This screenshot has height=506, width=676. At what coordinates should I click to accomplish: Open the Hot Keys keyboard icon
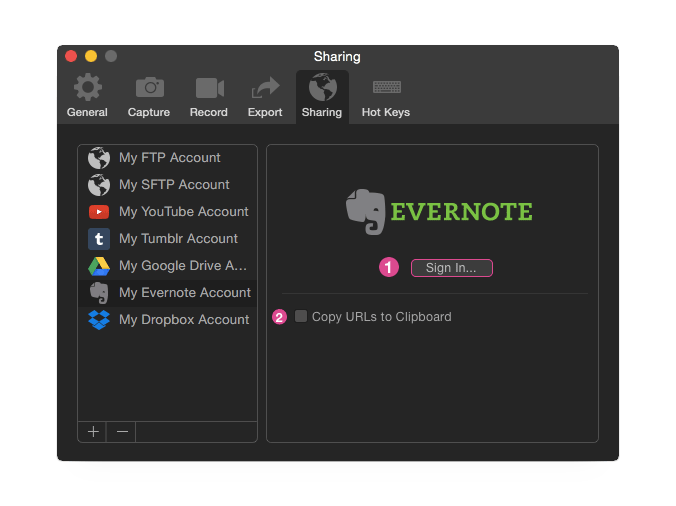coord(387,87)
